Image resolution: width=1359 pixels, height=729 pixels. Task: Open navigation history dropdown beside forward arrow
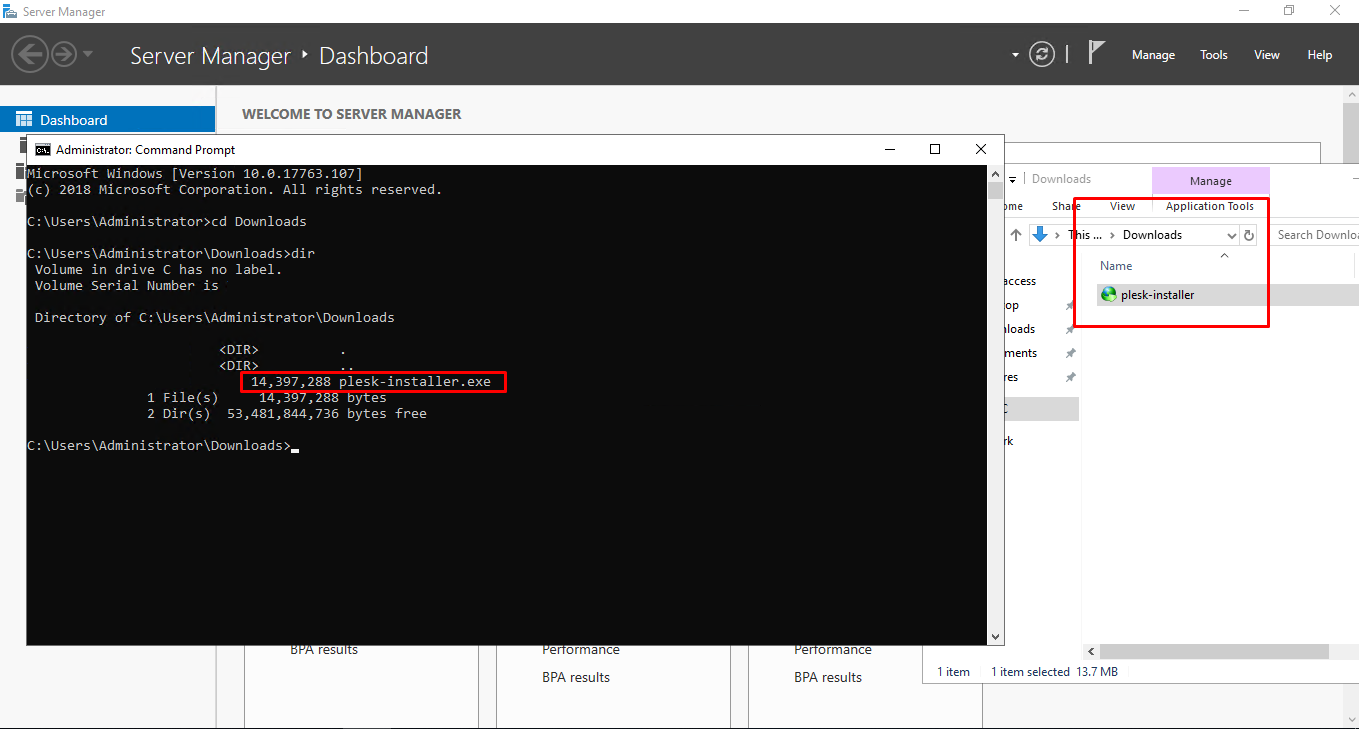tap(88, 54)
